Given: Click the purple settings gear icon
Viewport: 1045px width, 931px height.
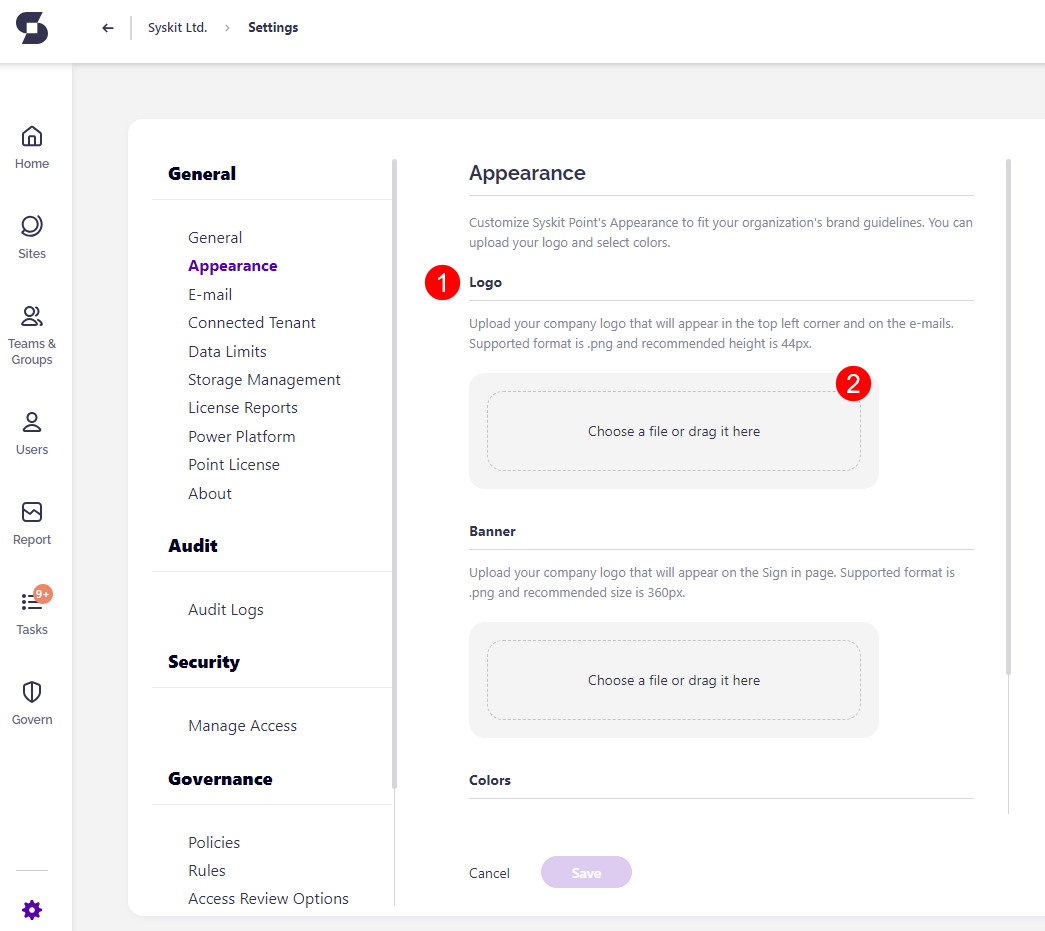Looking at the screenshot, I should tap(32, 910).
